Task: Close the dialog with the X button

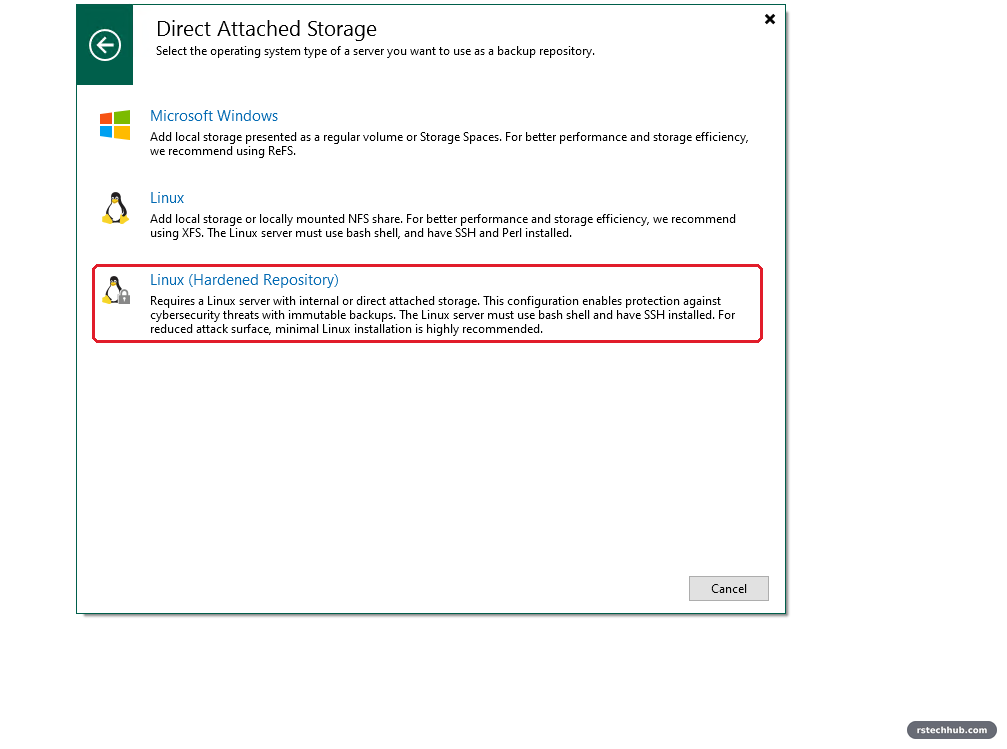Action: click(770, 19)
